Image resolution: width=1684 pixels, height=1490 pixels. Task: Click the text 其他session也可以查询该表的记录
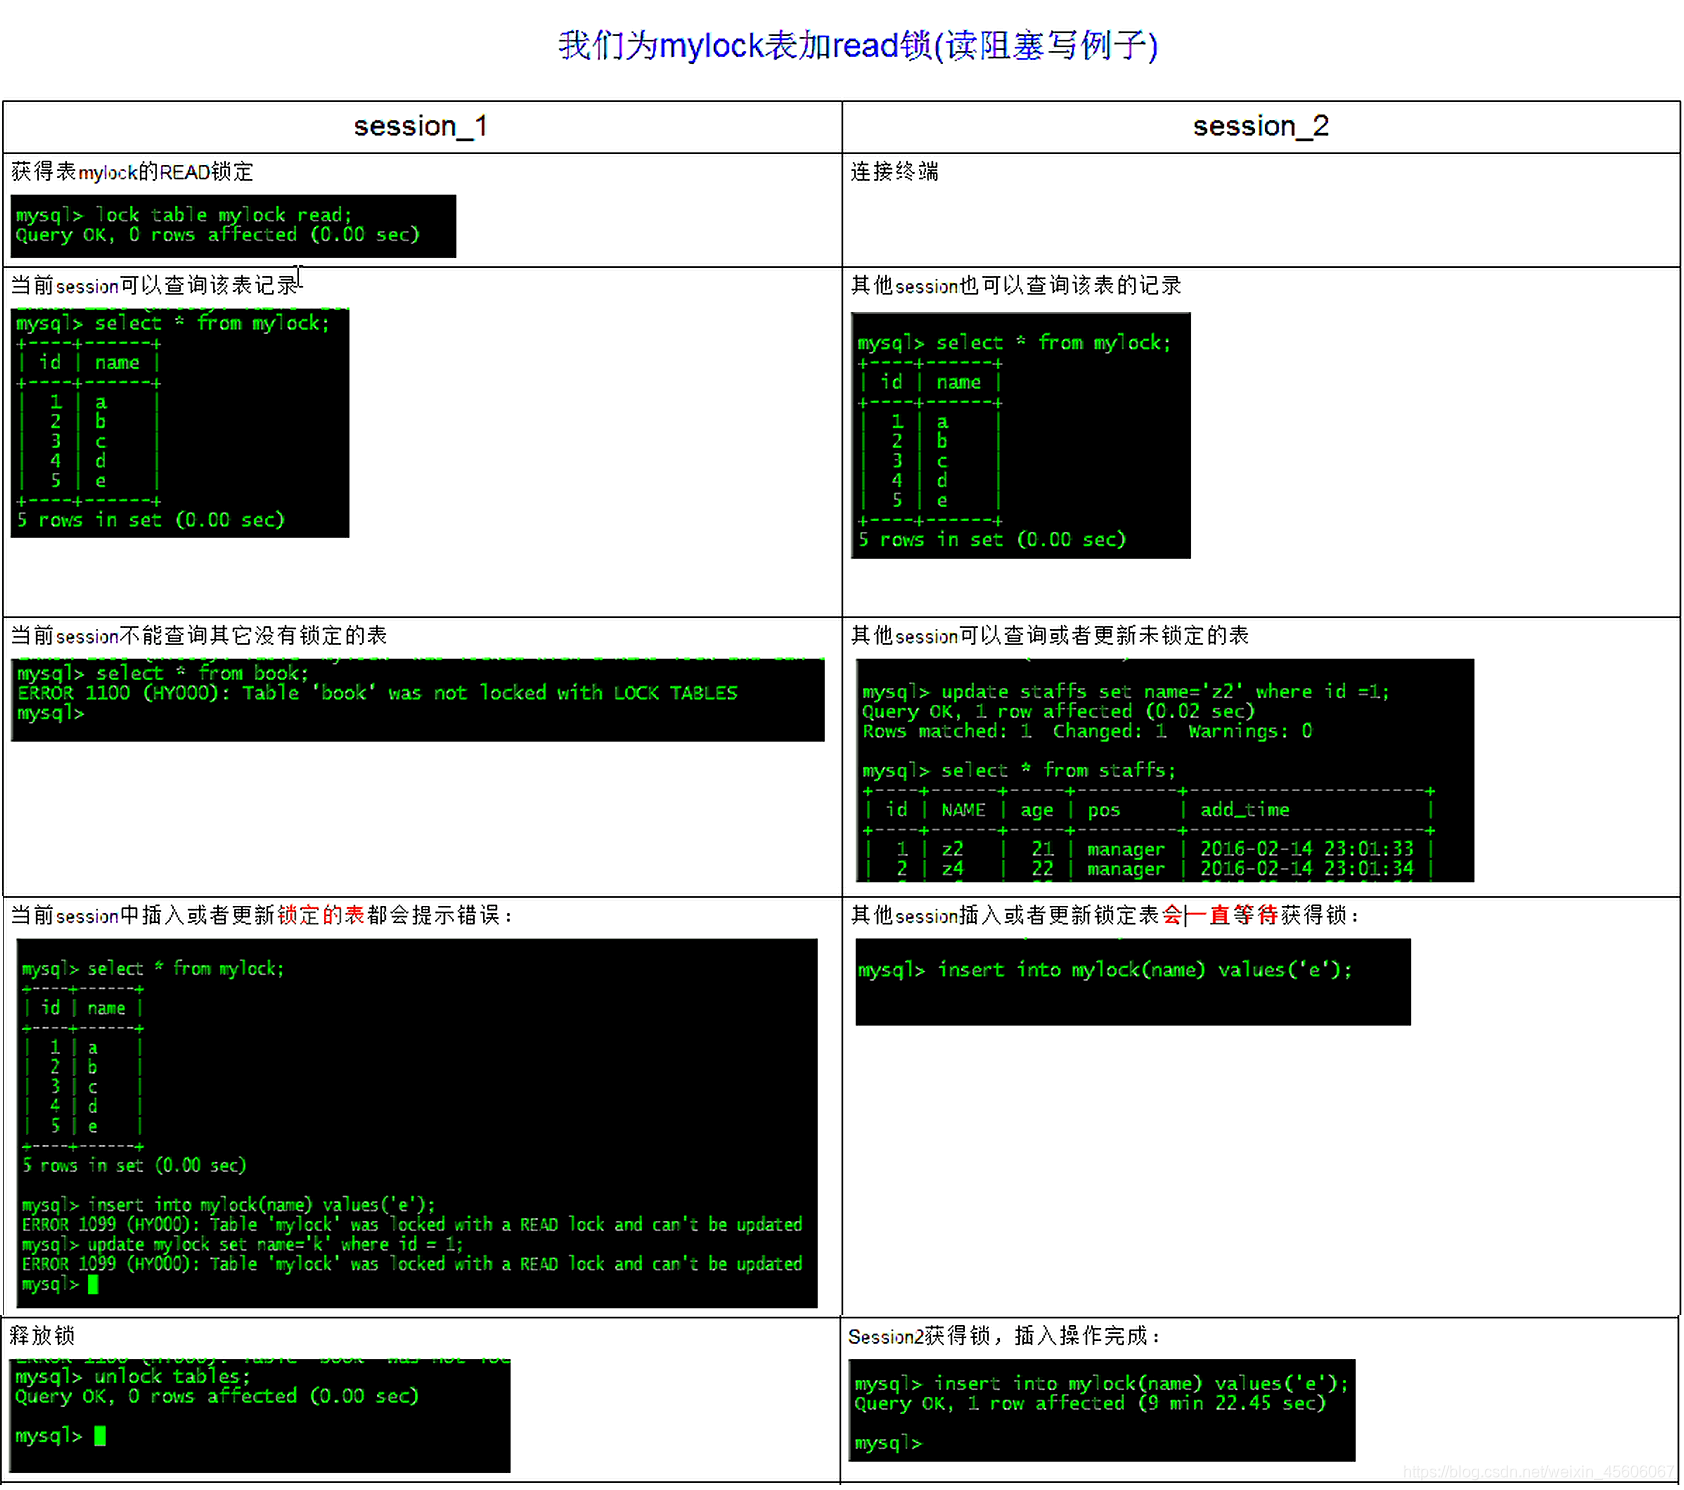(1016, 286)
